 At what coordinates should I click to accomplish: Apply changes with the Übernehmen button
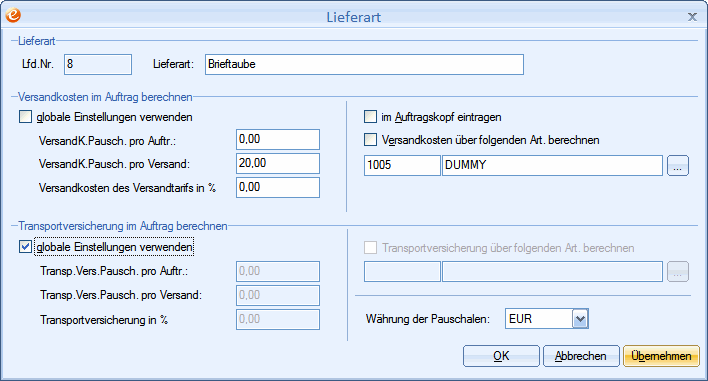pos(661,356)
